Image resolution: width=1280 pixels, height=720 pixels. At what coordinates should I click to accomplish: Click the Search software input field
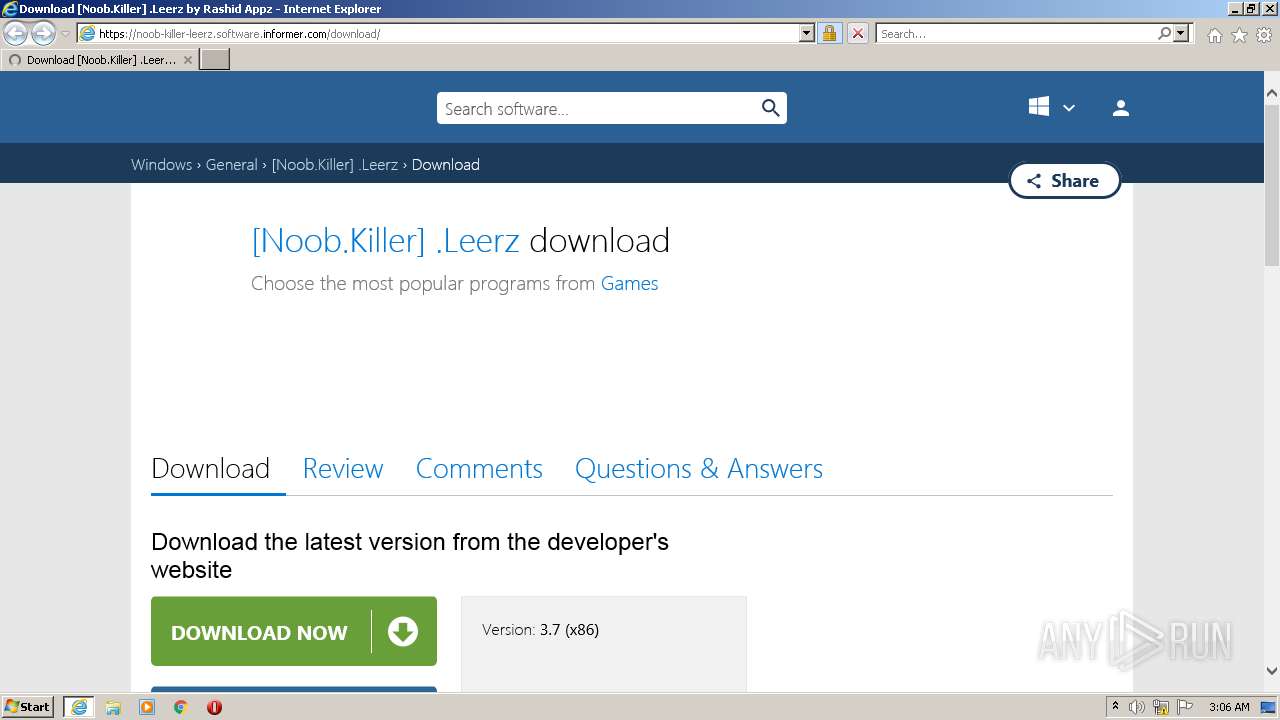pyautogui.click(x=597, y=108)
